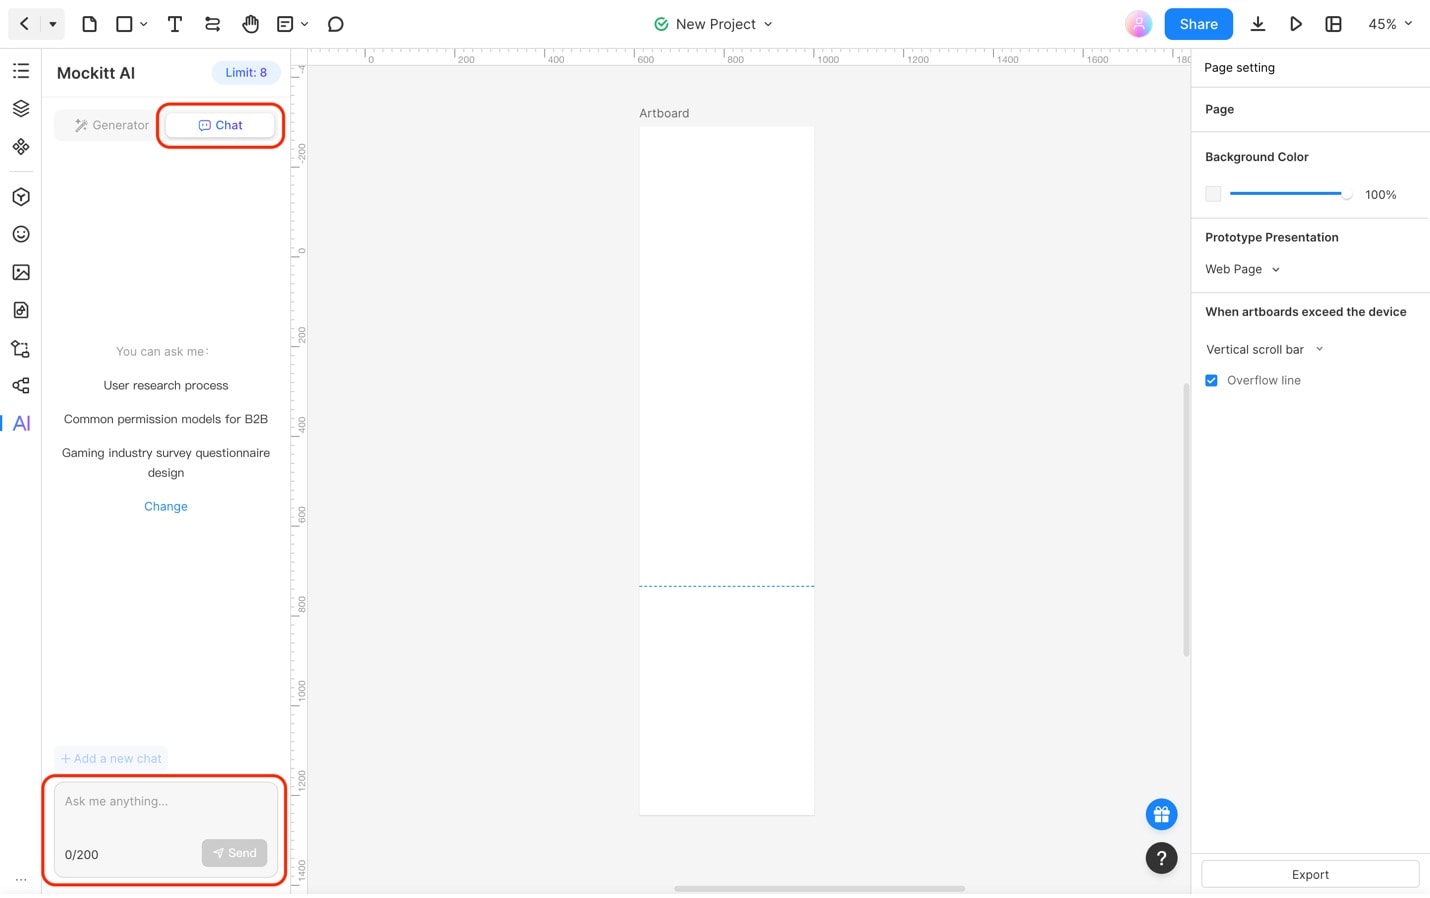Open the flowchart panel
Viewport: 1430px width, 898px height.
pos(21,349)
